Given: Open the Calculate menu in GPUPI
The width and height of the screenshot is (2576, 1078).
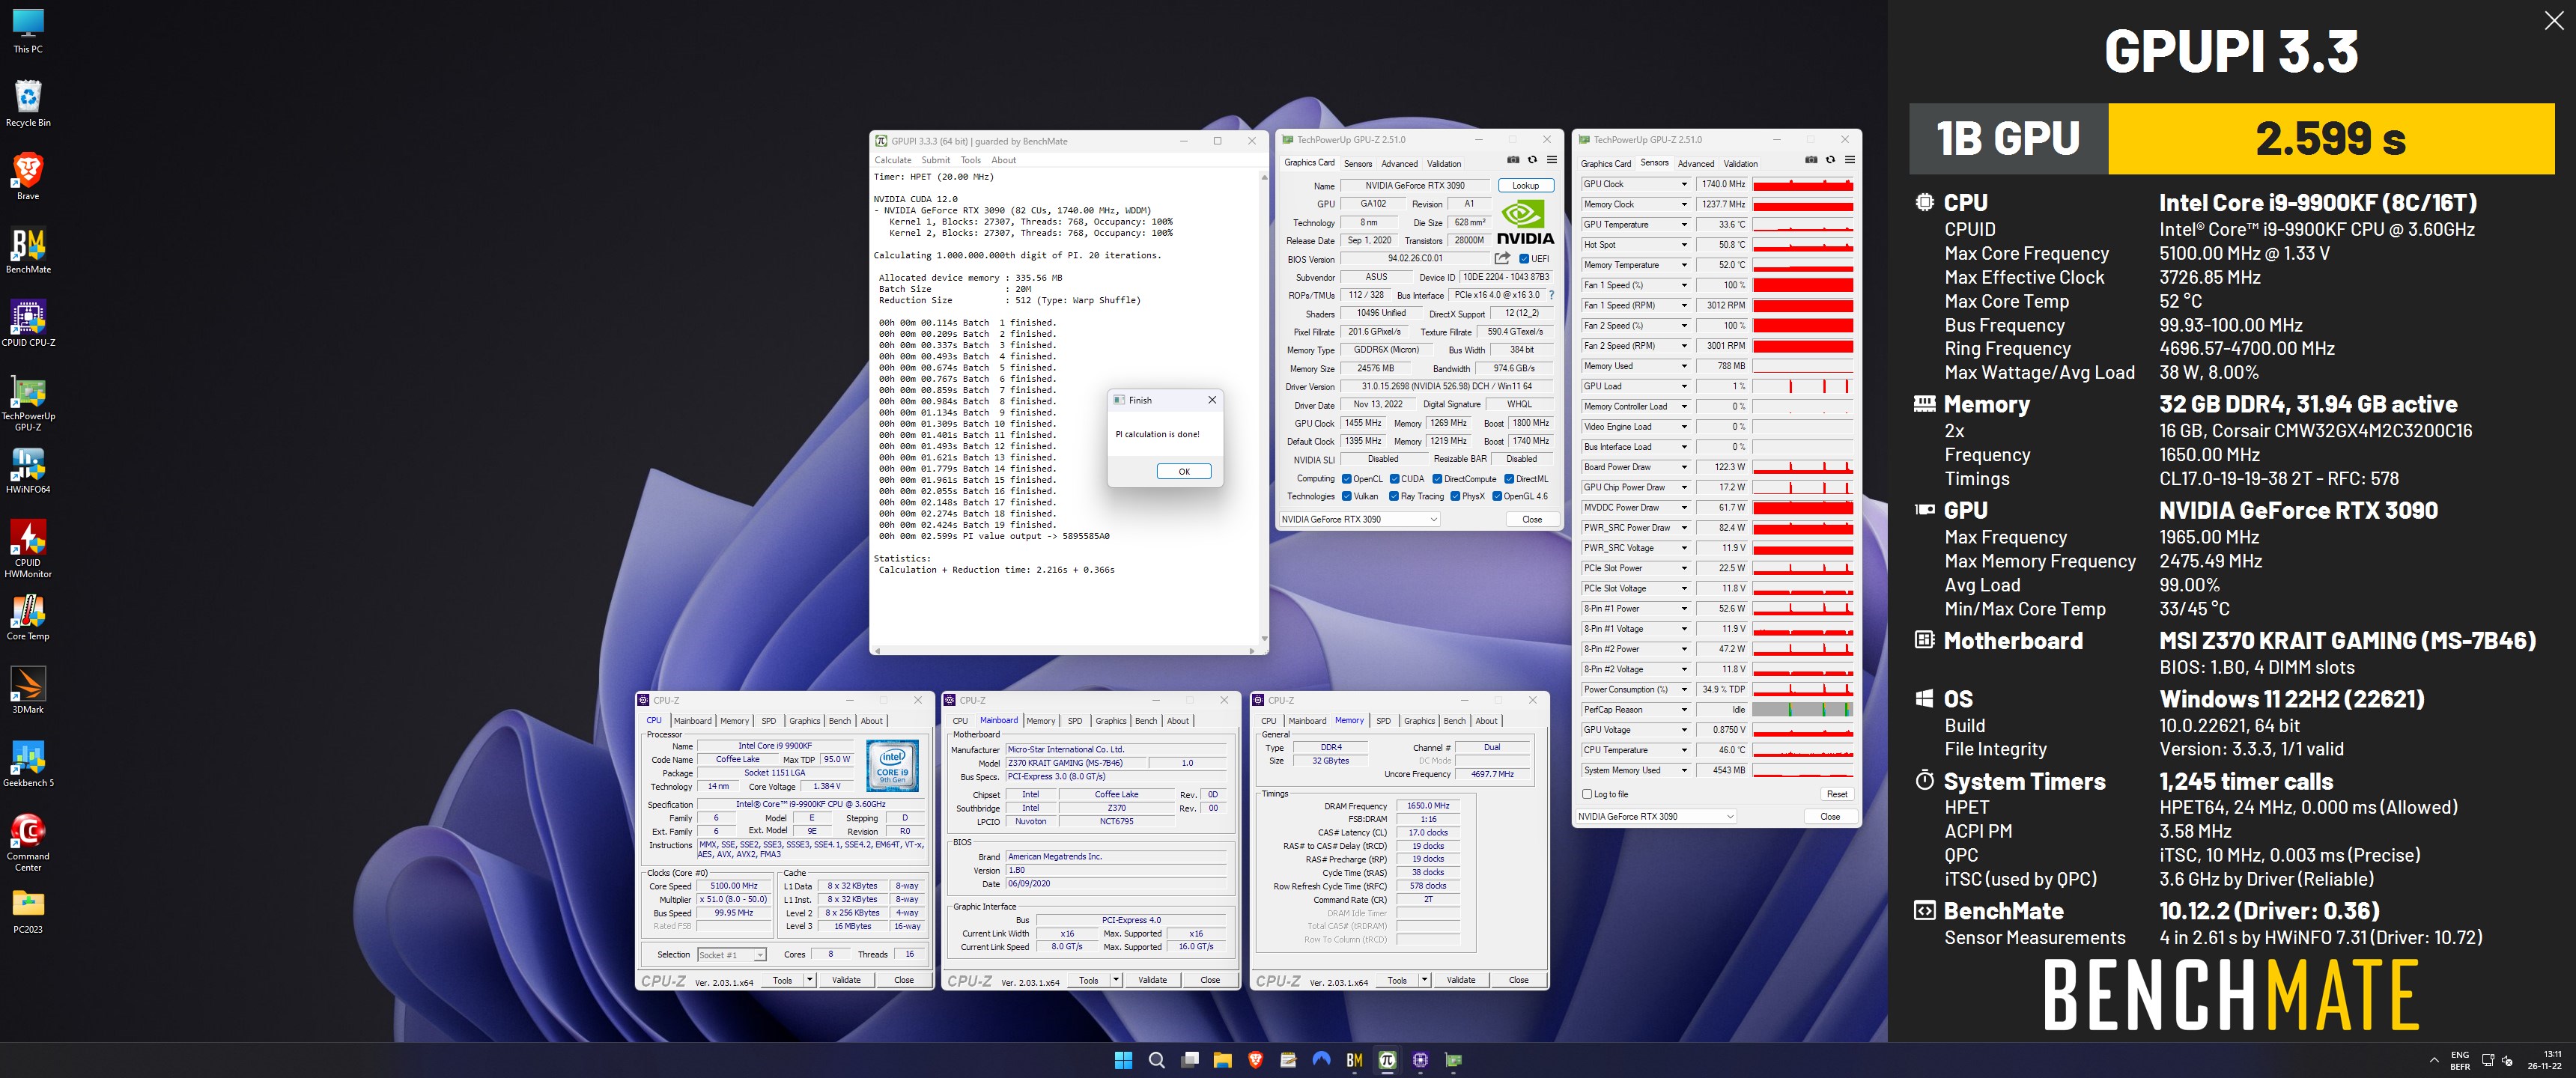Looking at the screenshot, I should [x=893, y=160].
